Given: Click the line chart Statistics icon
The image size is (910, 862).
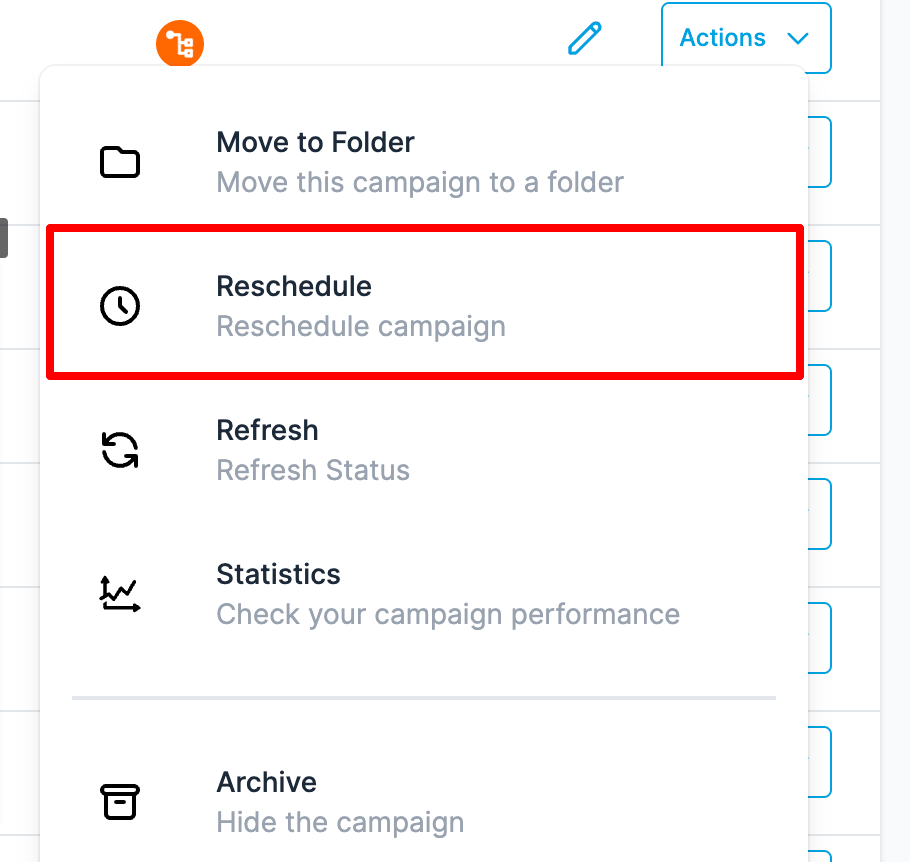Looking at the screenshot, I should pos(120,594).
